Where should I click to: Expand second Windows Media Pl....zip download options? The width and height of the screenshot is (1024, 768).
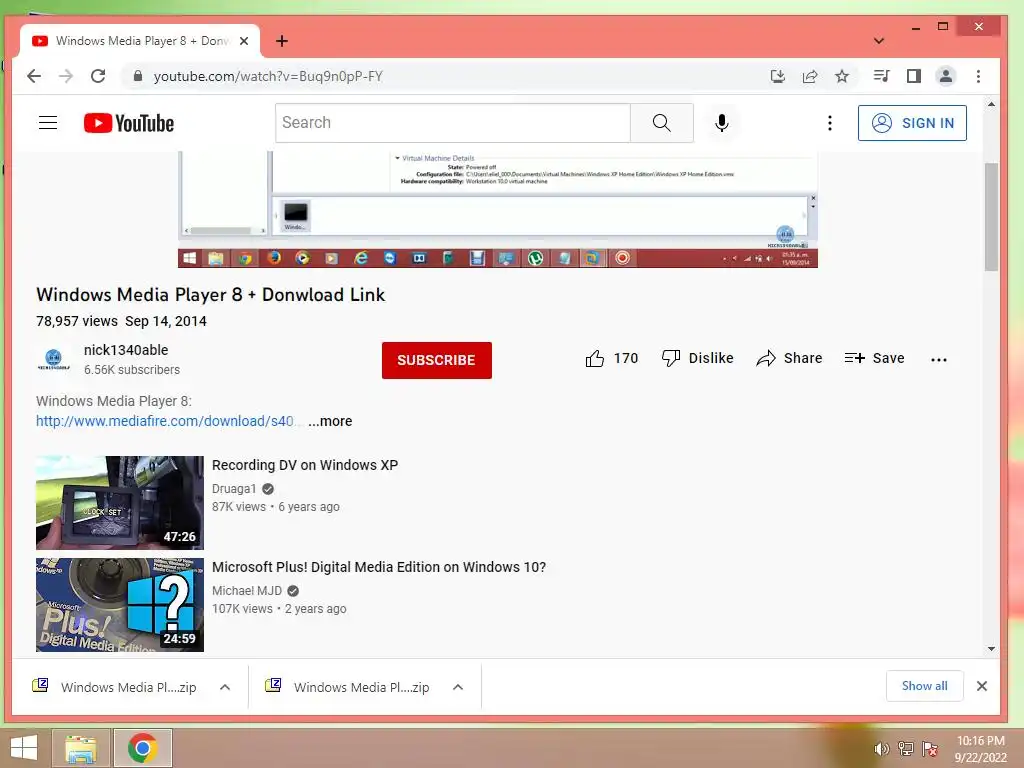[x=458, y=687]
